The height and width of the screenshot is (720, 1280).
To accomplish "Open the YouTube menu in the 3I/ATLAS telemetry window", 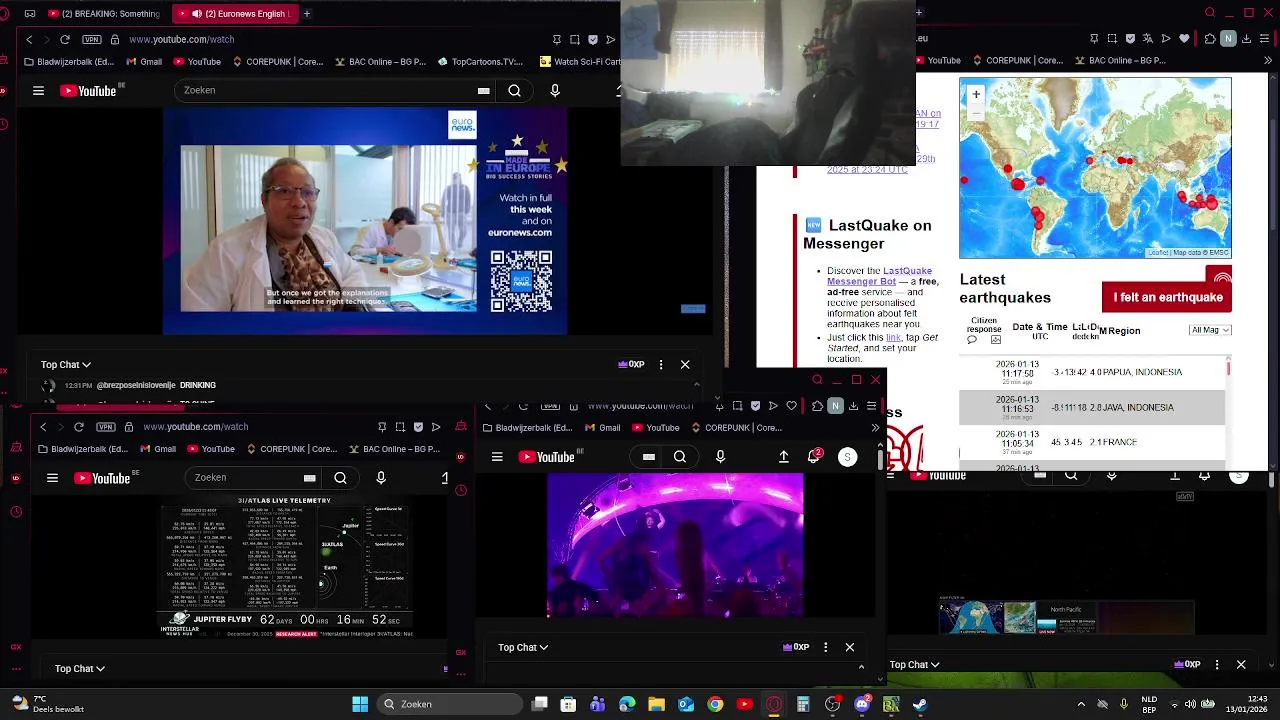I will click(x=52, y=478).
